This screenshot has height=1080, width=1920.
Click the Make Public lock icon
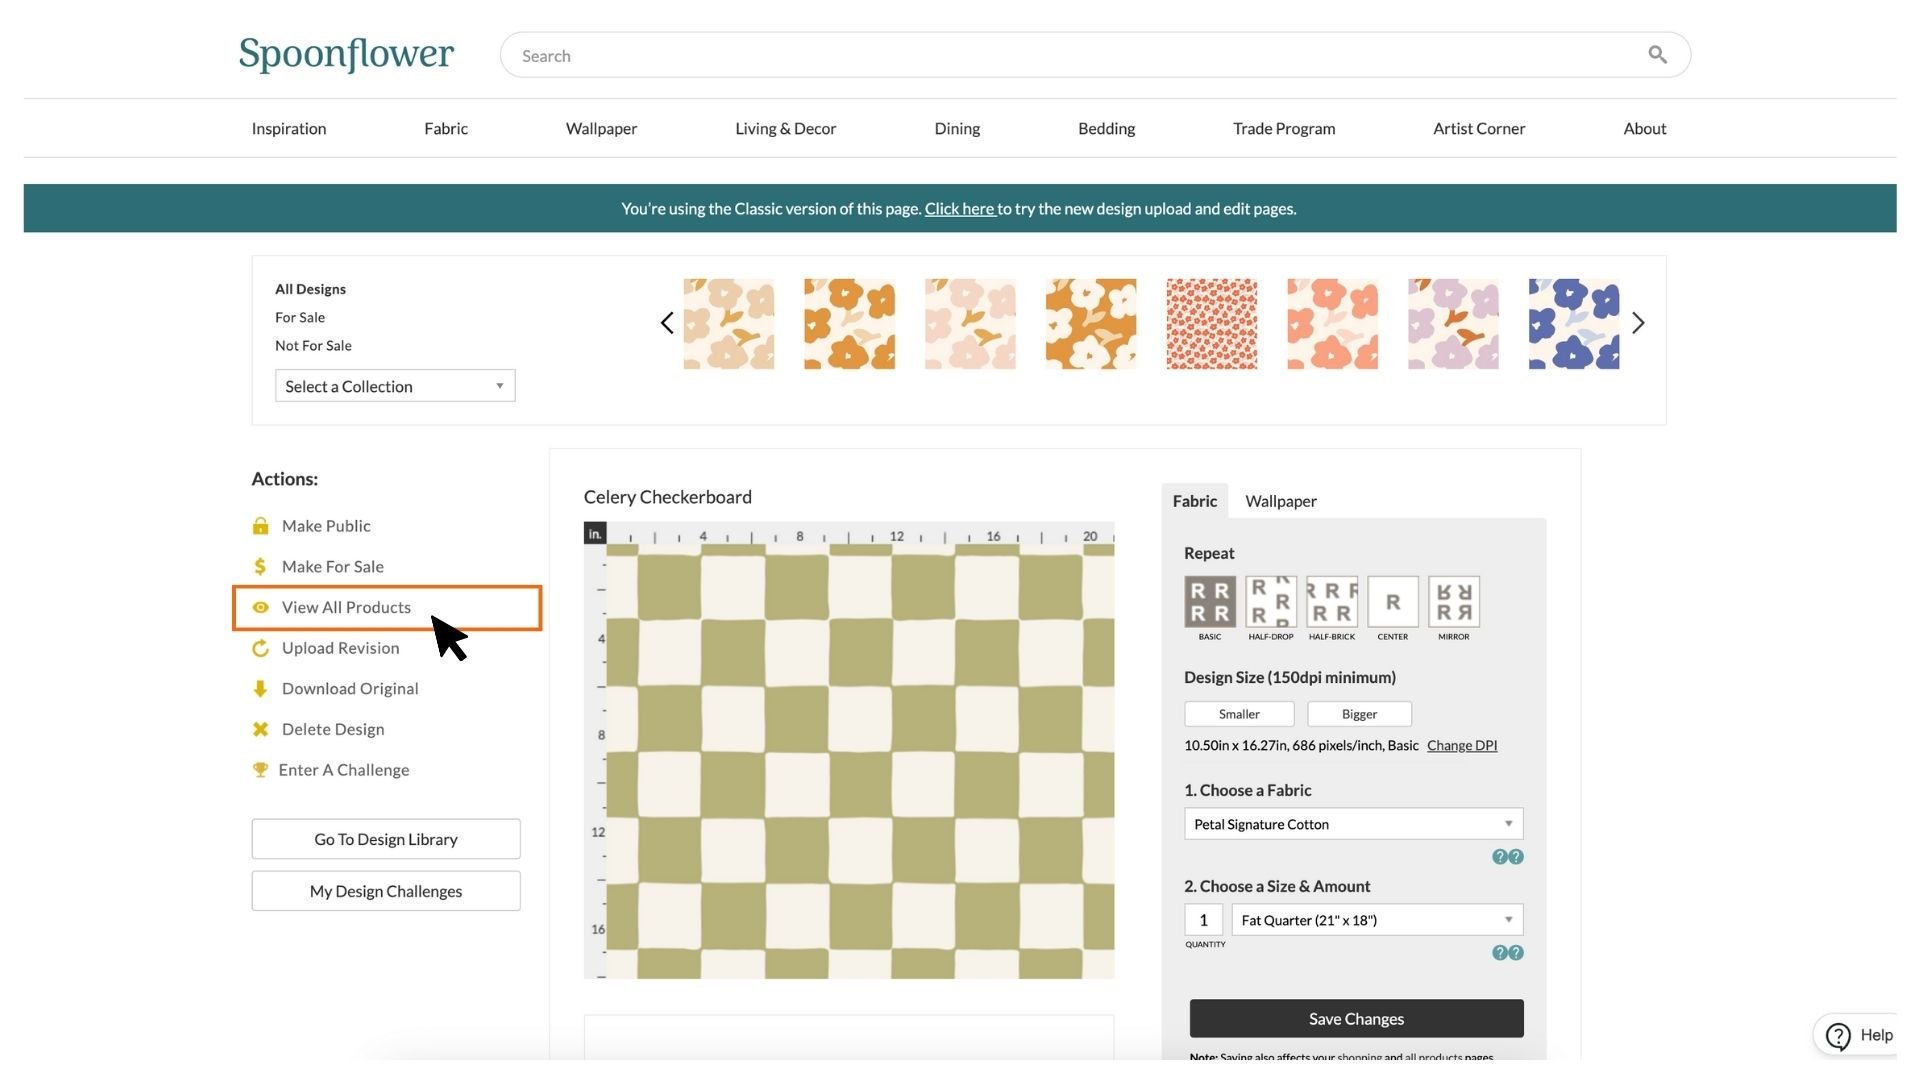click(260, 526)
